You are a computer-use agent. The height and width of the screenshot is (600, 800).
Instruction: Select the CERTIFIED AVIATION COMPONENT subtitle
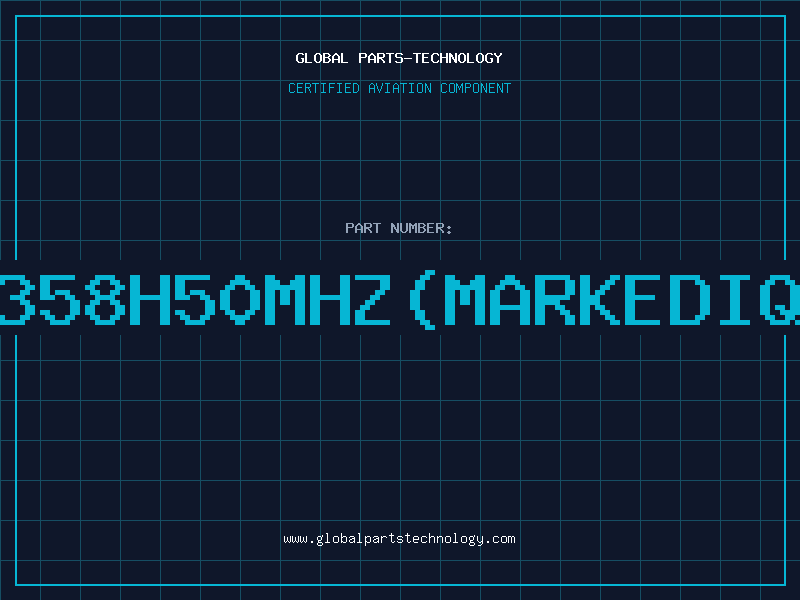click(399, 88)
